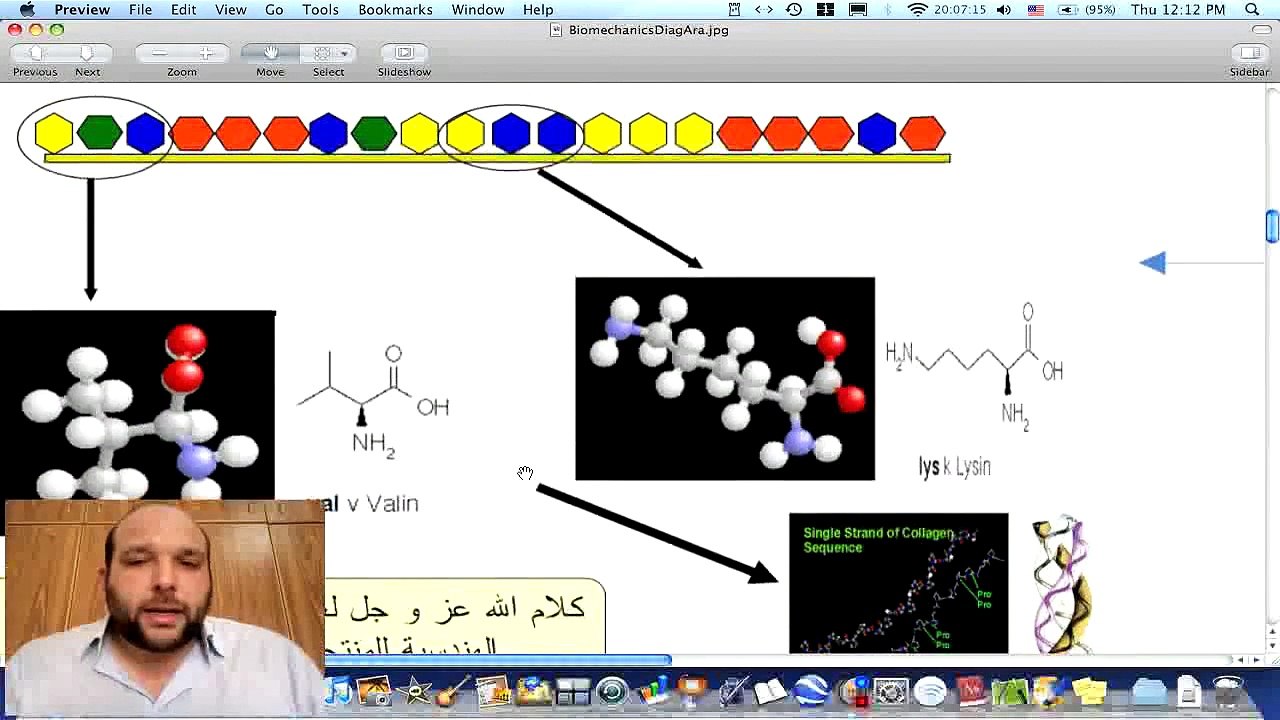Launch iMovie from the Dock
Screen dimensions: 1280x720
tap(414, 691)
